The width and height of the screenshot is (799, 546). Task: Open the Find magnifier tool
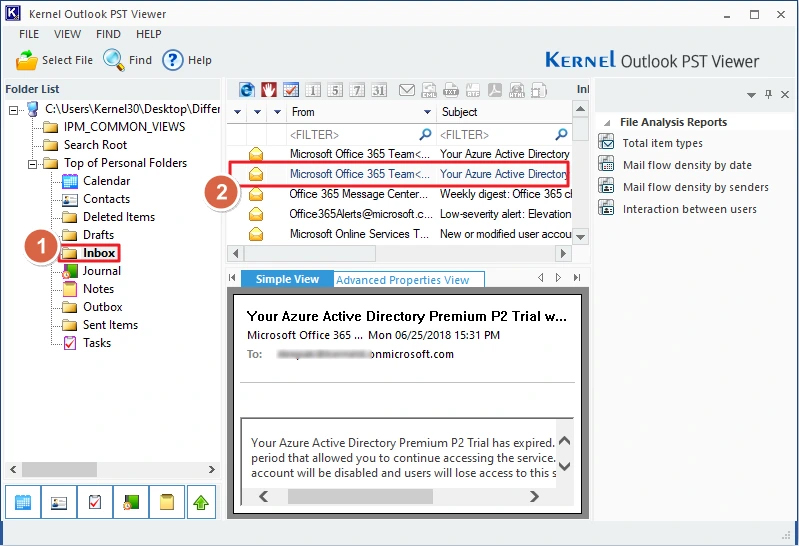[x=113, y=60]
